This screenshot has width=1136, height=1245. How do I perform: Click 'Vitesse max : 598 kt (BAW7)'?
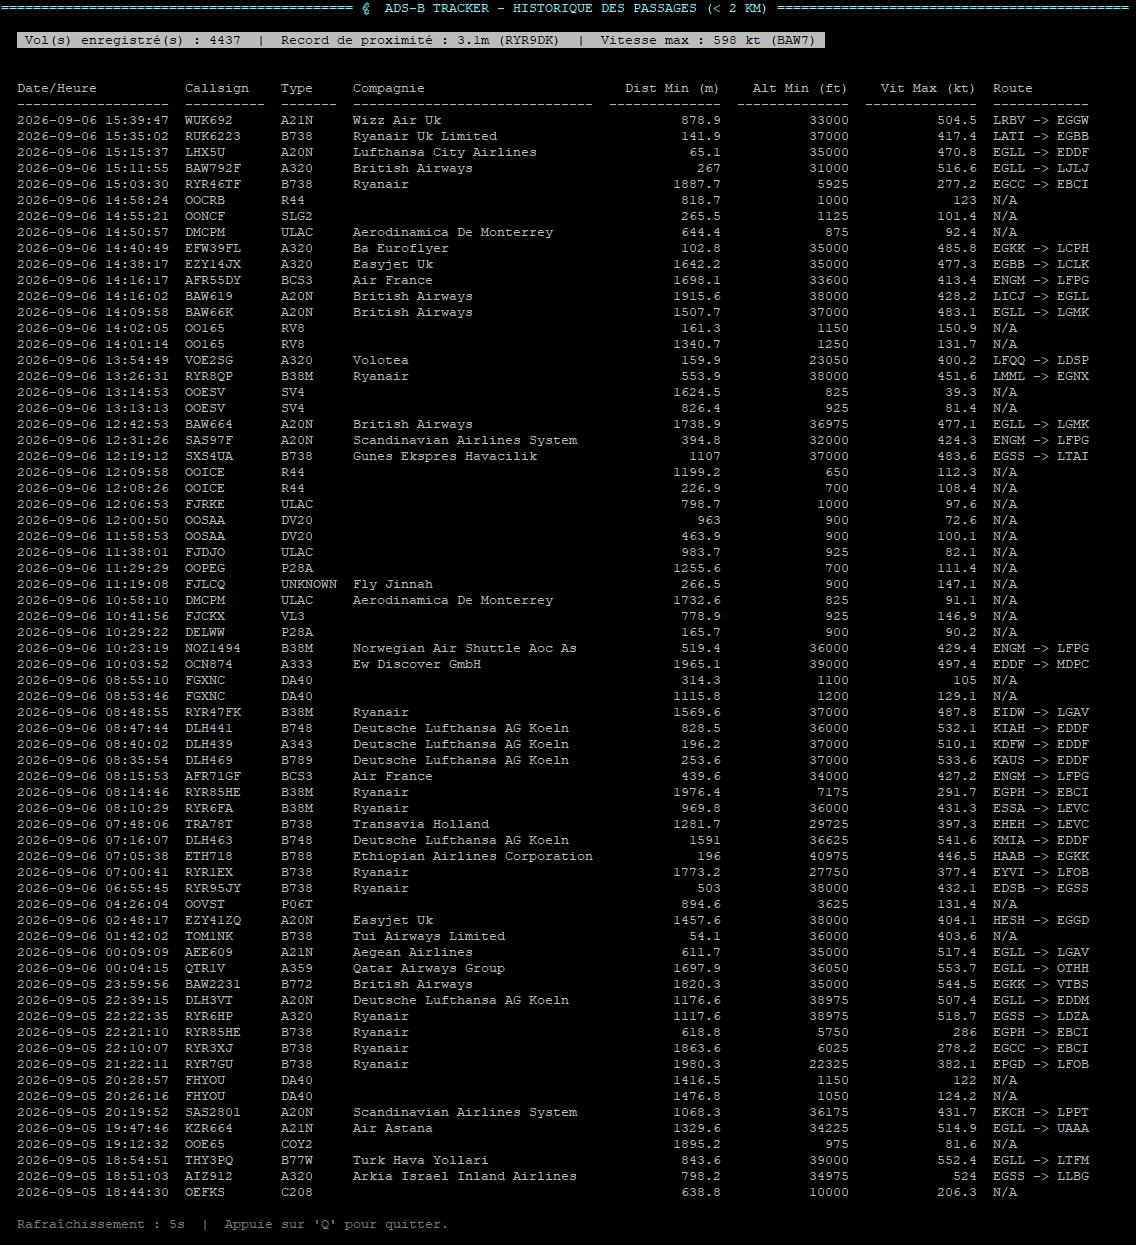[709, 40]
